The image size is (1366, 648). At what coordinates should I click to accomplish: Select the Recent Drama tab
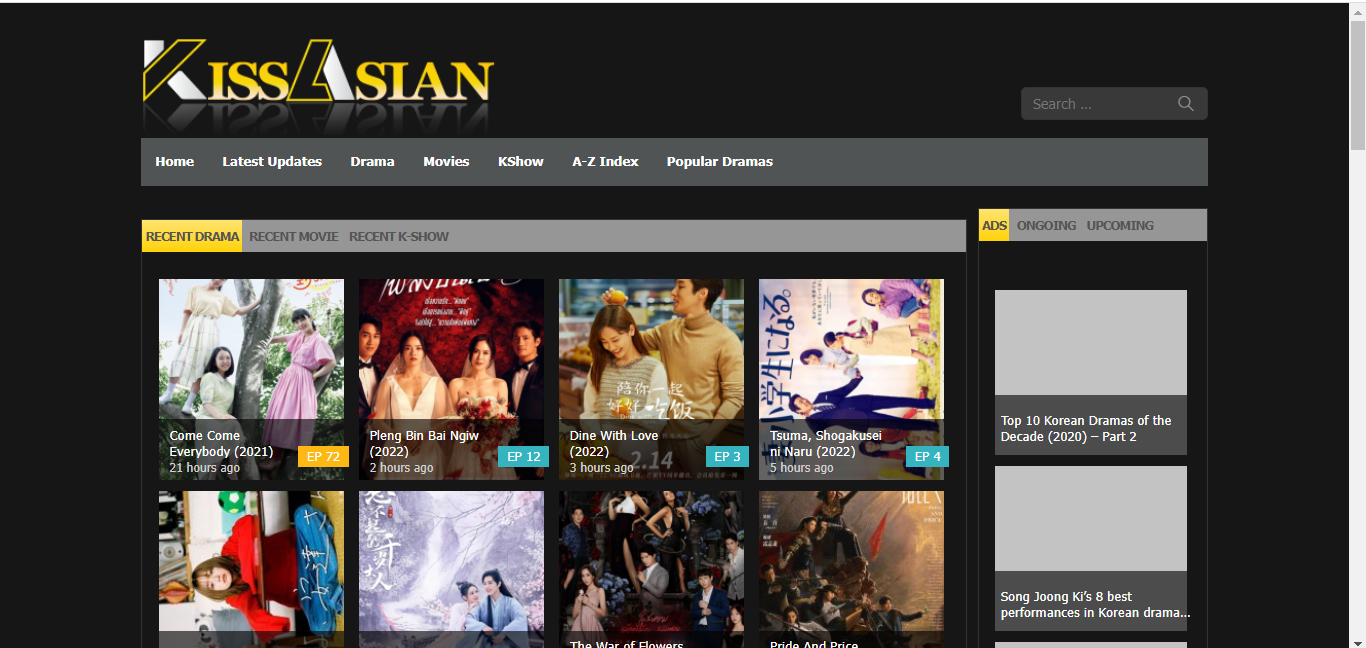[192, 236]
